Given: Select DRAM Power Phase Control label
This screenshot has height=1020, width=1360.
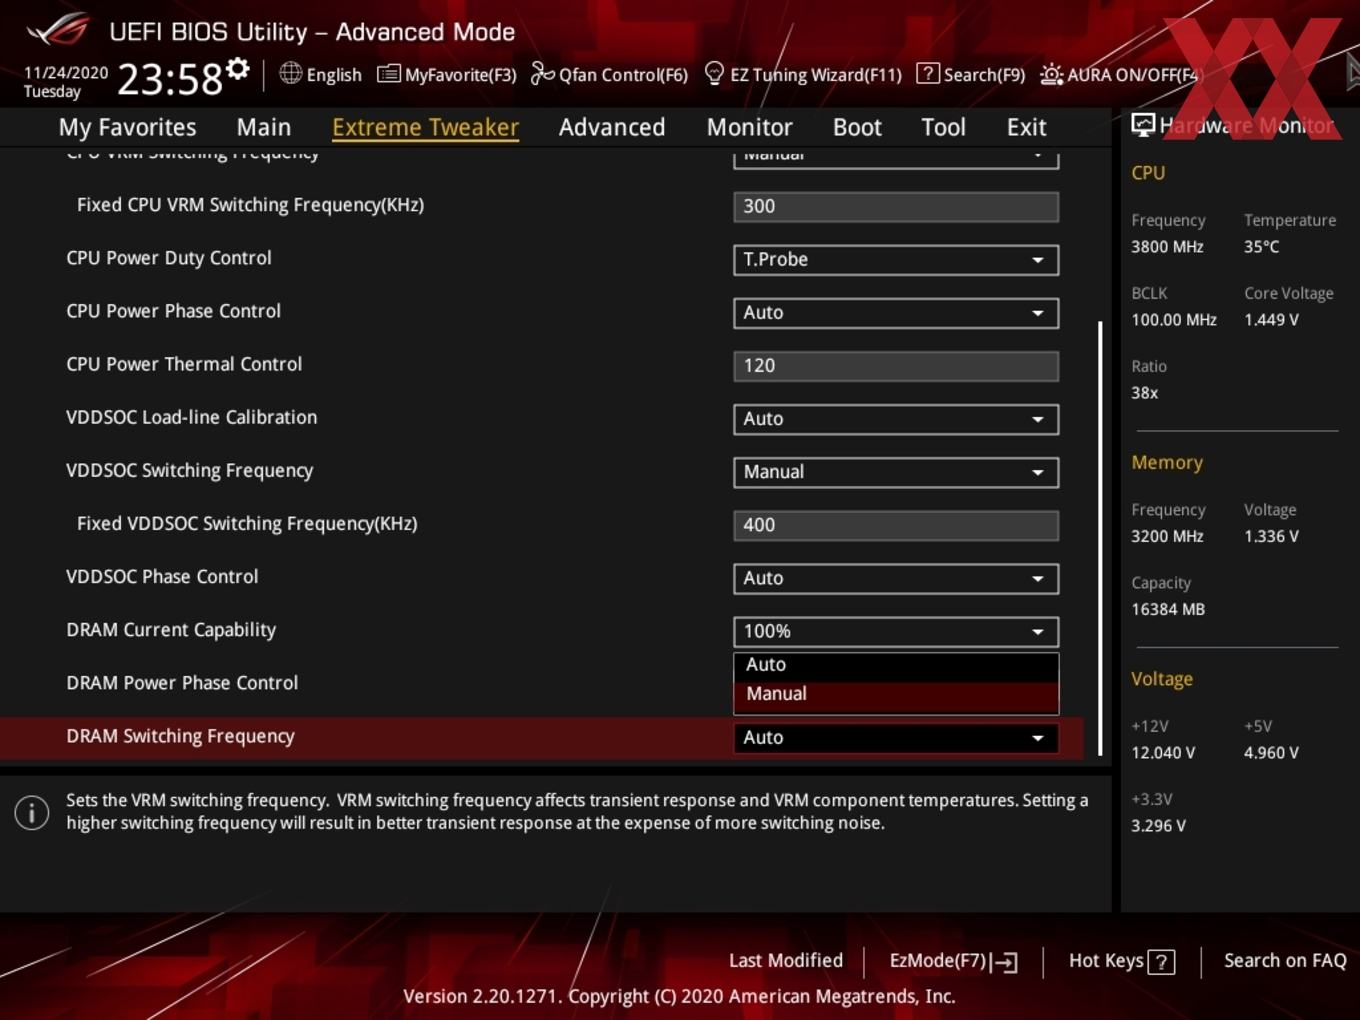Looking at the screenshot, I should tap(182, 683).
